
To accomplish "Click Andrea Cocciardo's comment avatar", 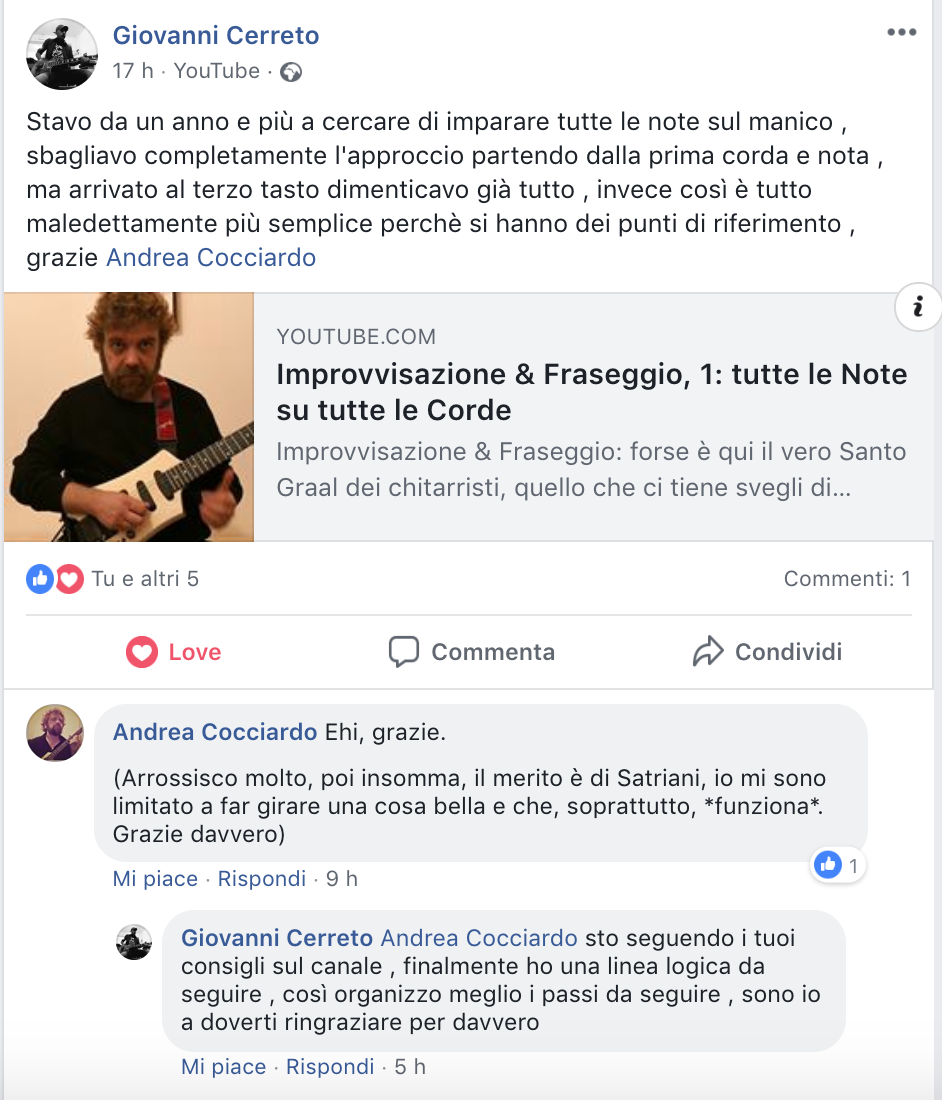I will (55, 732).
